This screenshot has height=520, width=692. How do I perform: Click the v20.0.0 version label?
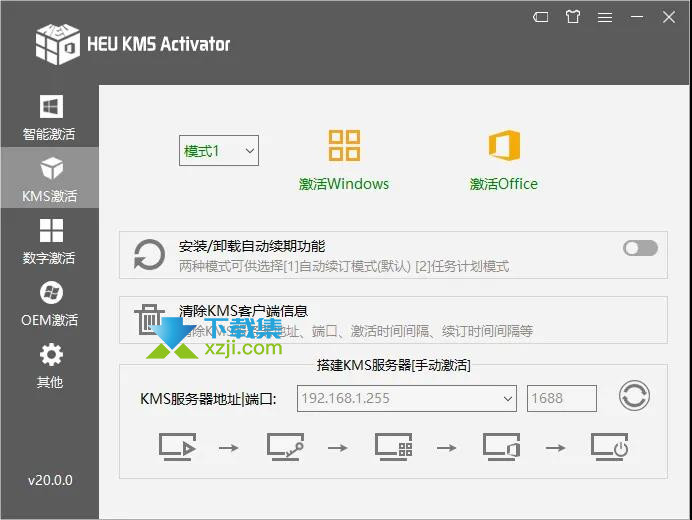50,480
